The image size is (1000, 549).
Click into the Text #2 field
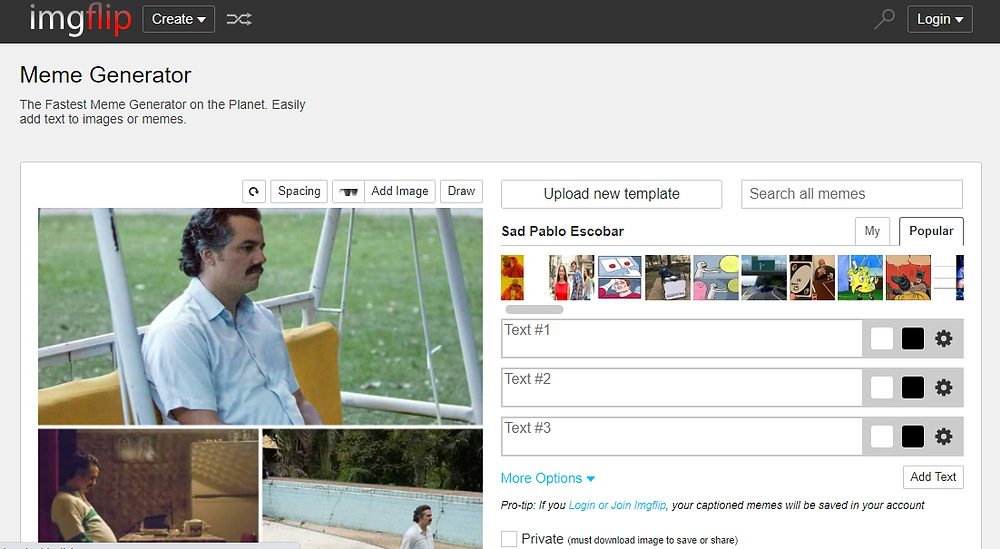pos(682,388)
